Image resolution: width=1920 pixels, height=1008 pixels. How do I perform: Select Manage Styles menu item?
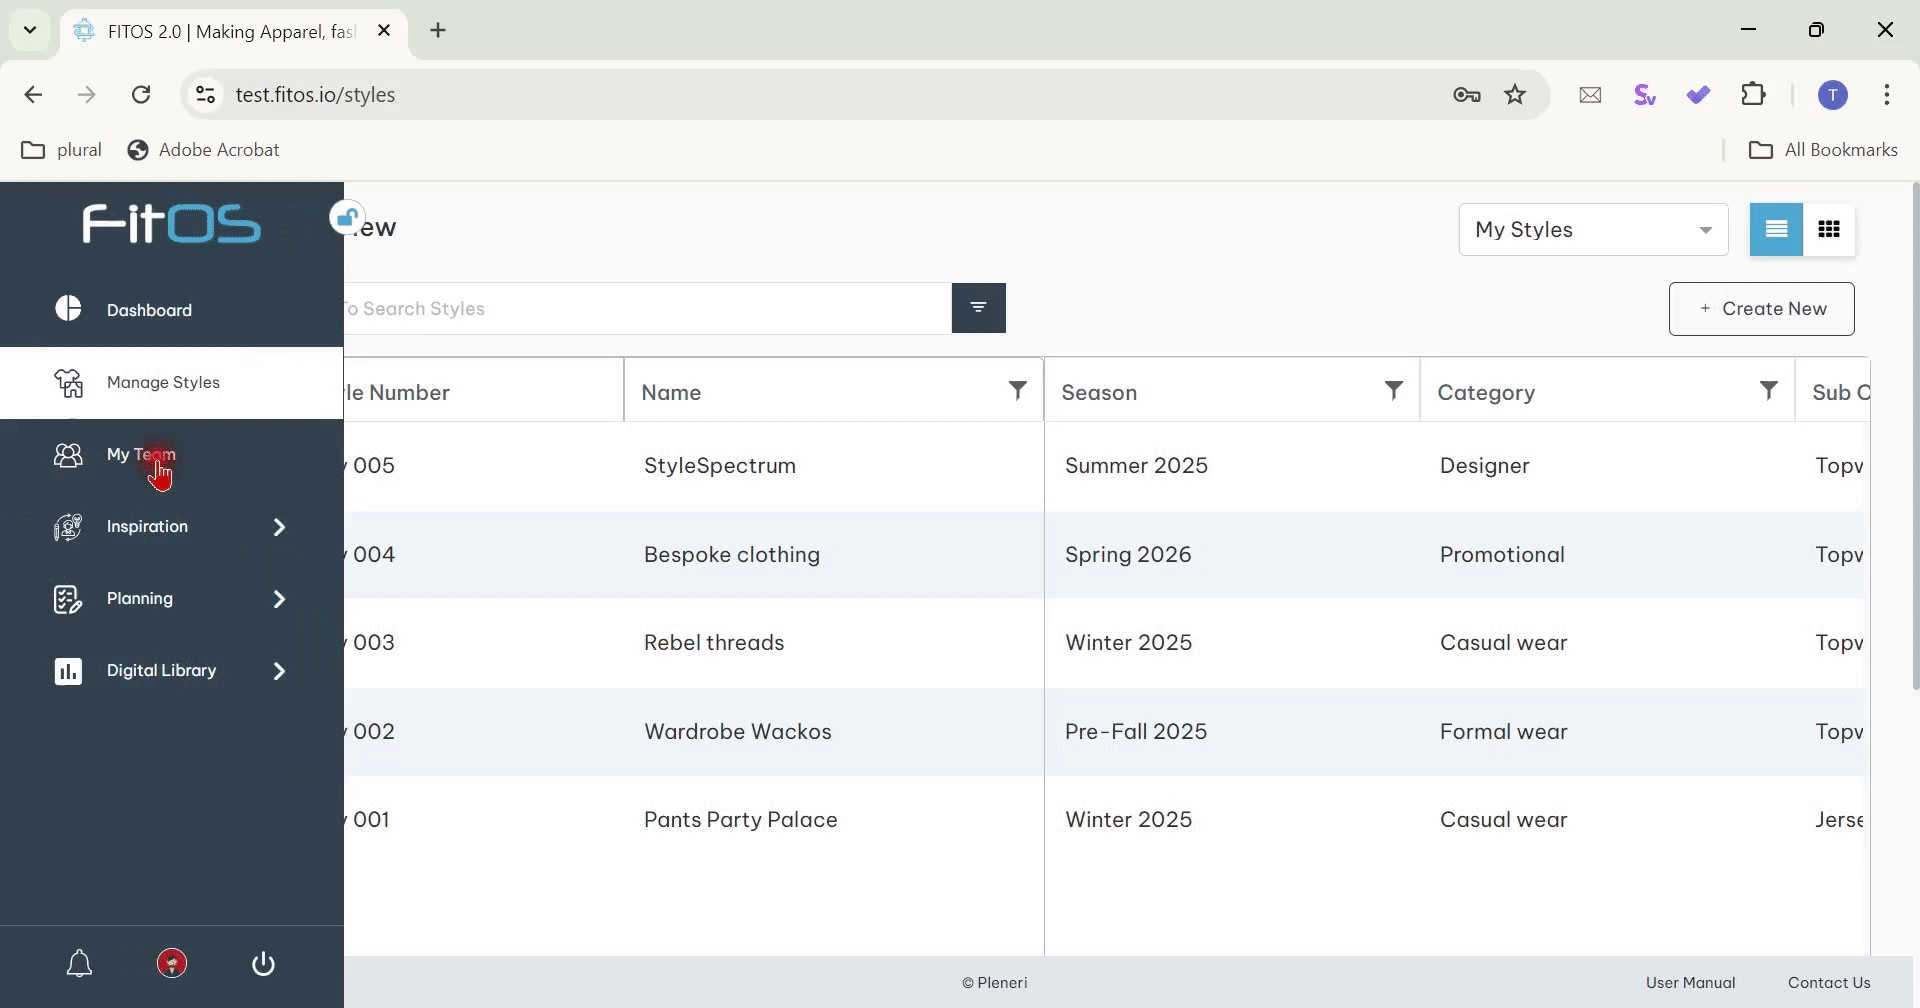(x=172, y=382)
